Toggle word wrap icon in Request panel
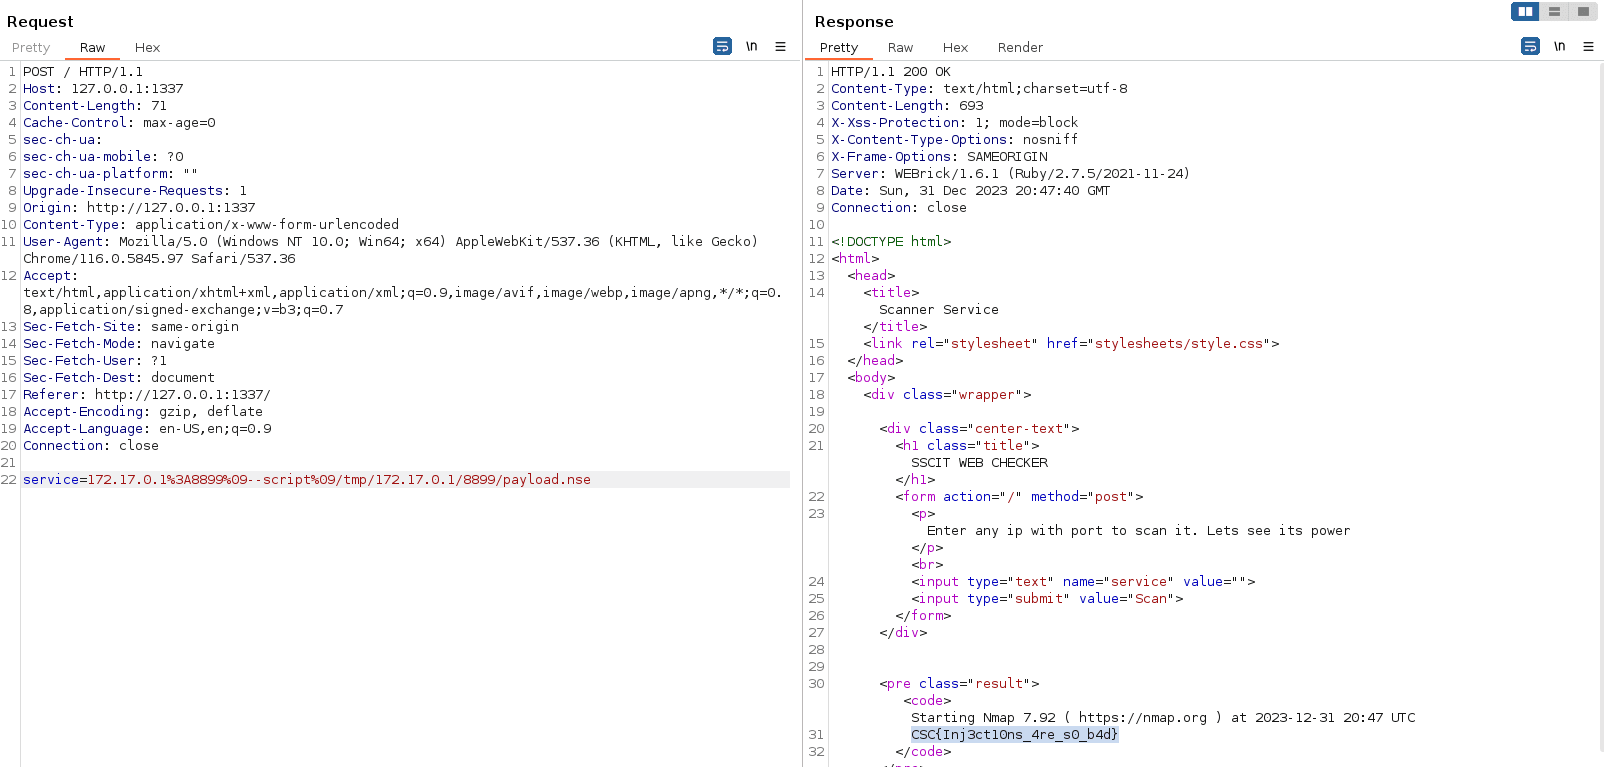This screenshot has height=767, width=1604. (722, 46)
